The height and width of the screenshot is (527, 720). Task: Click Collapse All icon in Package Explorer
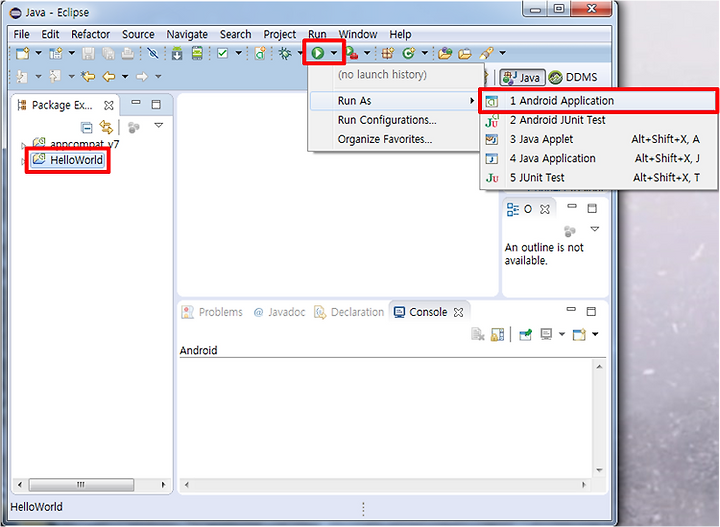tap(86, 127)
